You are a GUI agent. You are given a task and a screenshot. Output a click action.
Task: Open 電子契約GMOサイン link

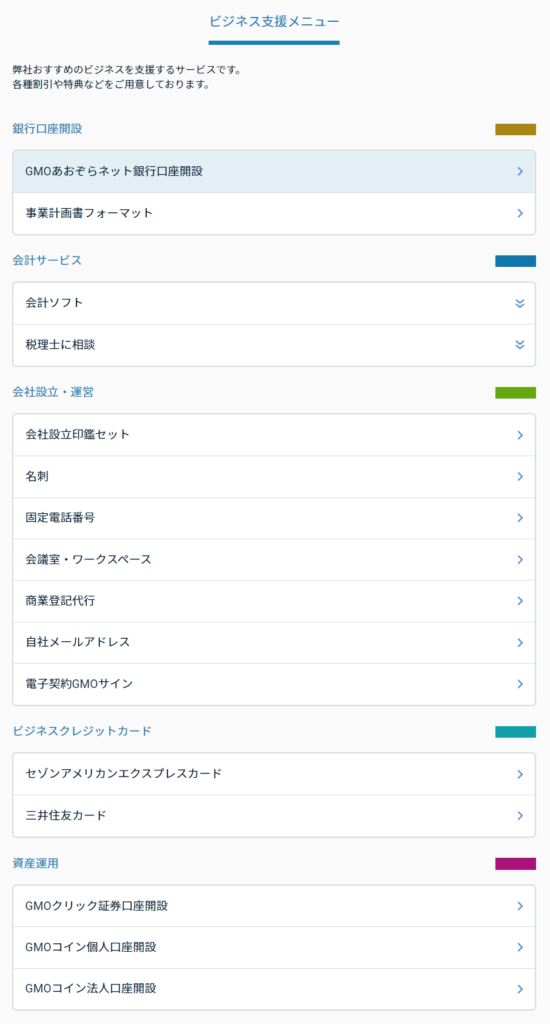[x=274, y=684]
